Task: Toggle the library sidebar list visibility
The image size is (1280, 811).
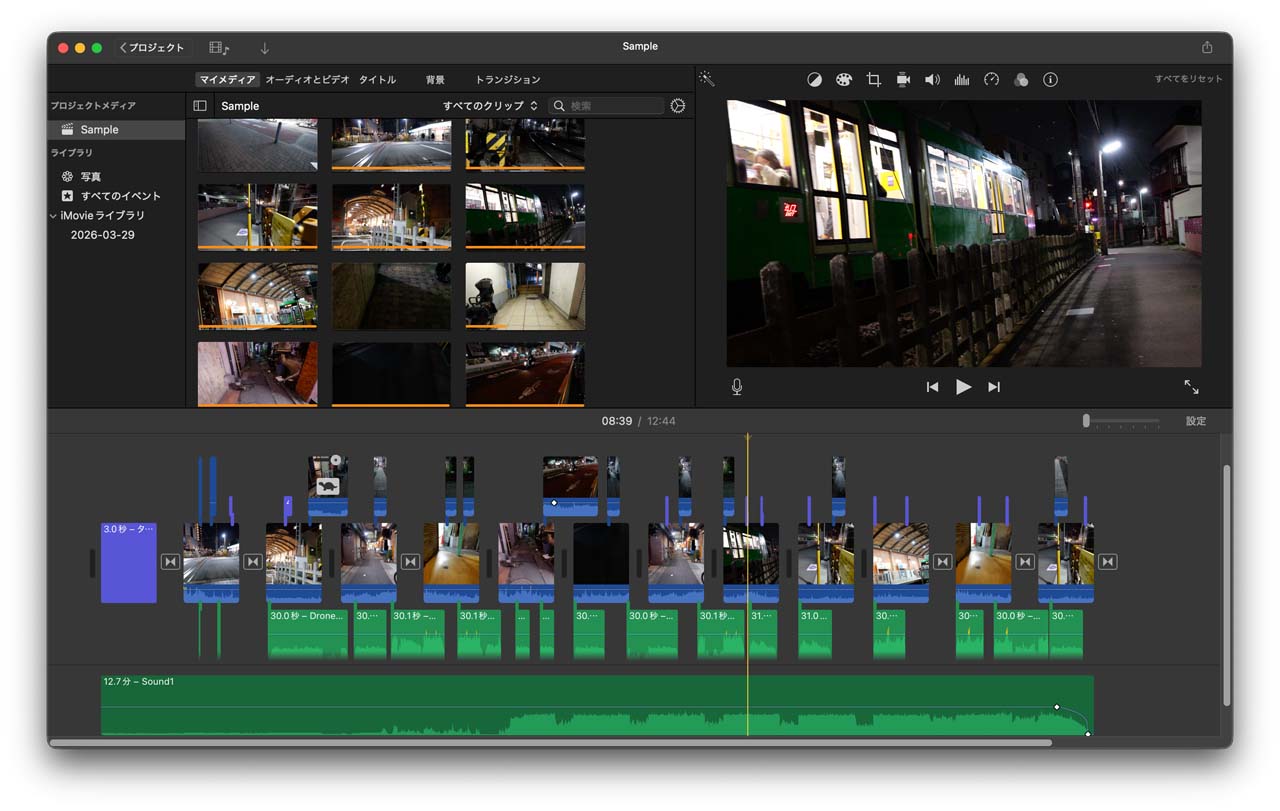Action: pos(200,106)
